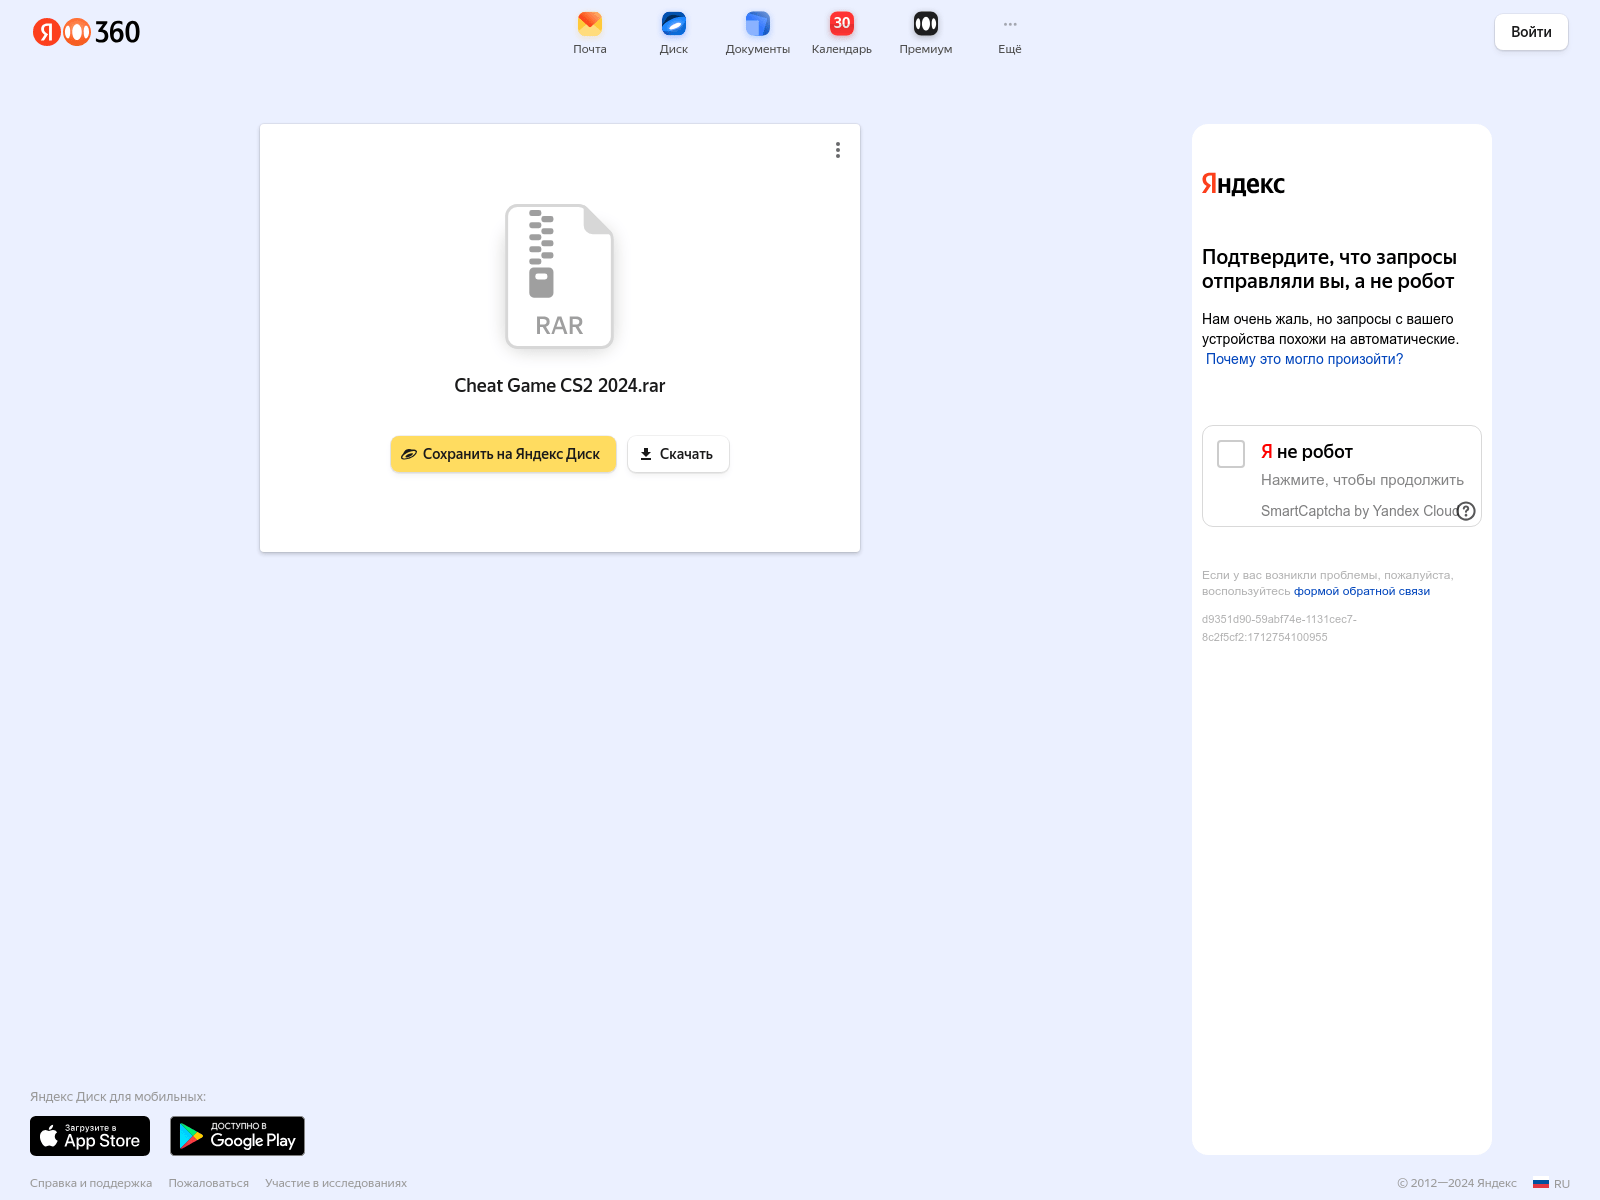The height and width of the screenshot is (1200, 1600).
Task: Save file with Сохранить на Яндекс Диск
Action: 503,454
